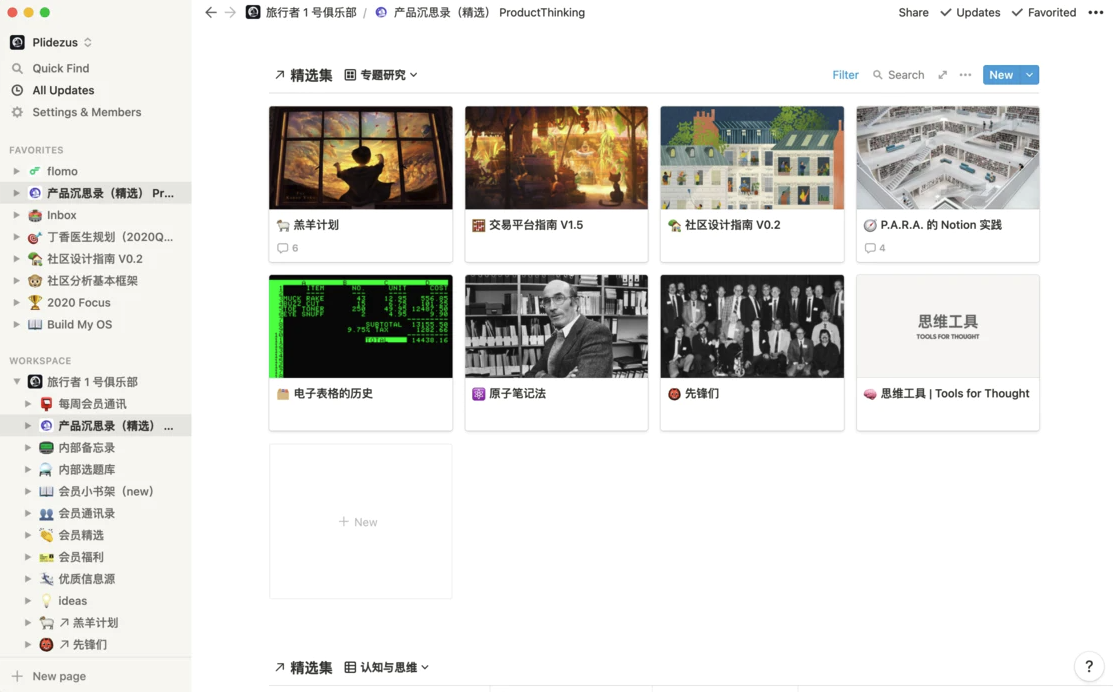Open the 社区设计指南 V0.2 card cover
The height and width of the screenshot is (692, 1113).
[x=752, y=158]
